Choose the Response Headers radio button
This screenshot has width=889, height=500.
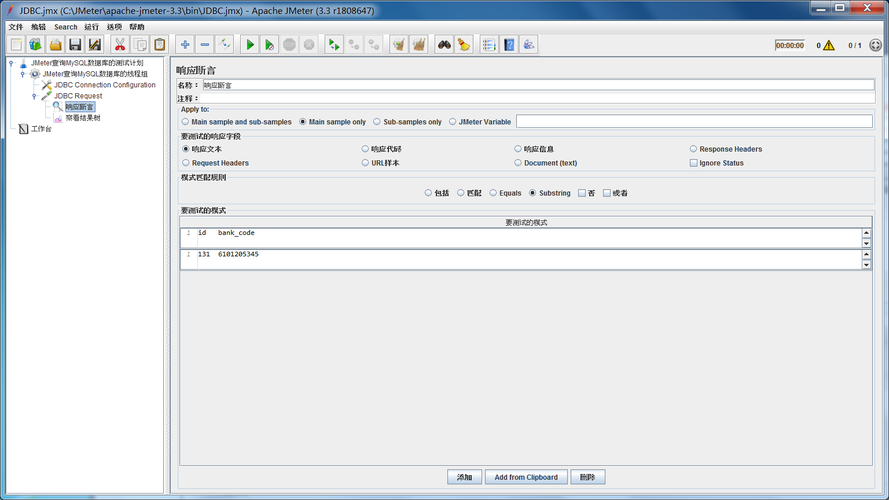click(693, 149)
